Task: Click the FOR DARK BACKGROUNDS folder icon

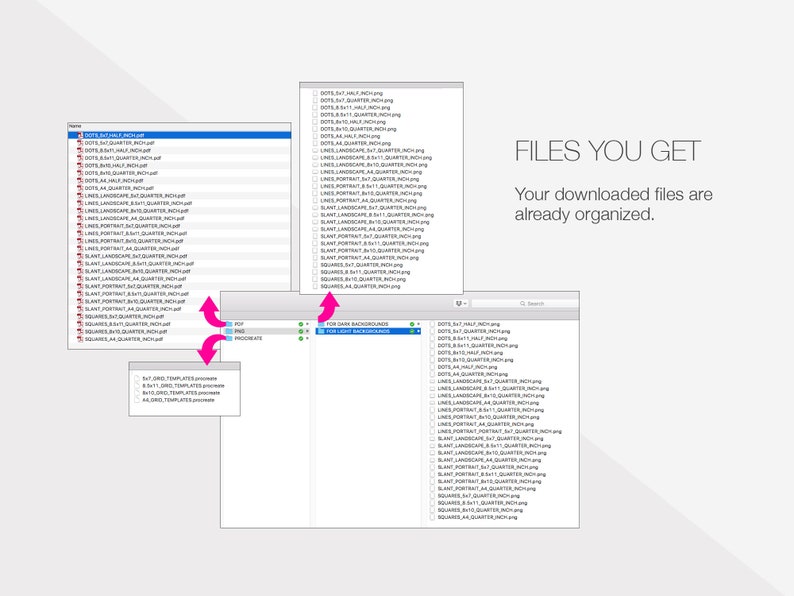Action: pyautogui.click(x=321, y=324)
